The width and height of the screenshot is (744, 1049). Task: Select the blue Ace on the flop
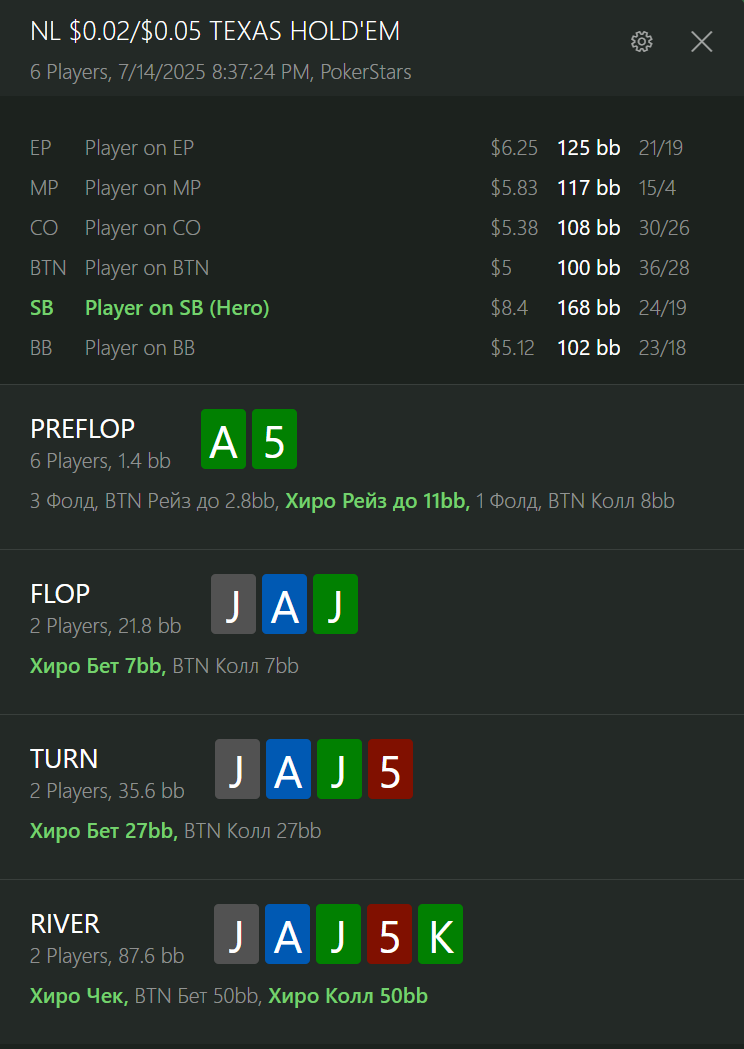tap(284, 604)
